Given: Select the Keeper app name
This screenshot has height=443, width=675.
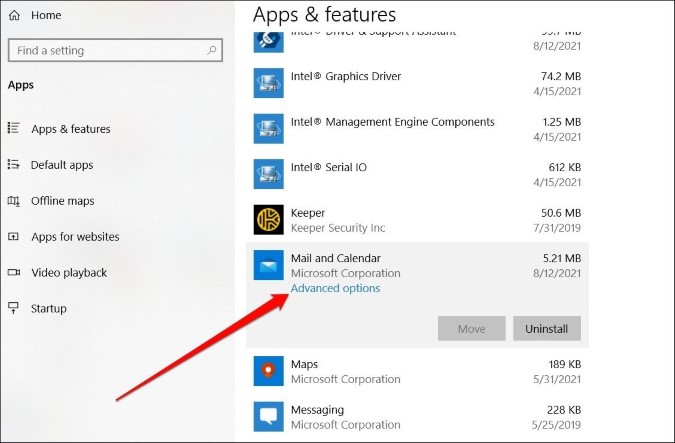Looking at the screenshot, I should pyautogui.click(x=308, y=213).
